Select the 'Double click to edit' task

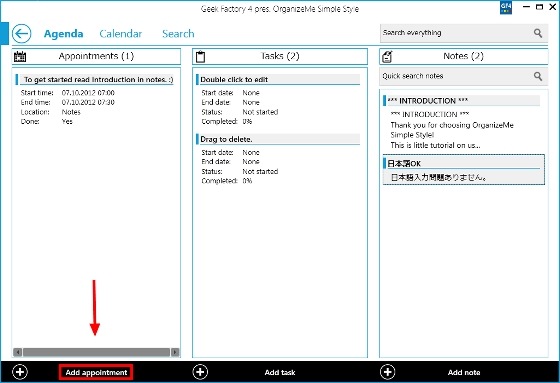[278, 80]
